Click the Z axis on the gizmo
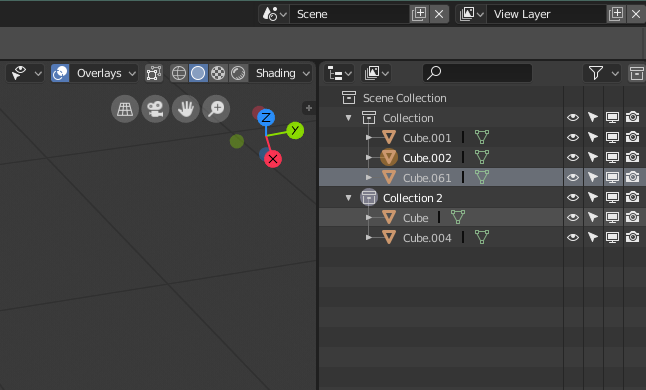The height and width of the screenshot is (390, 646). 266,118
